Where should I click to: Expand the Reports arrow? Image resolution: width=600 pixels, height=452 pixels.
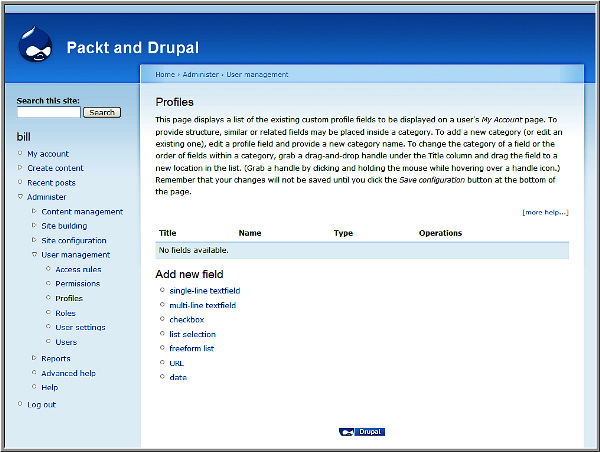click(34, 358)
